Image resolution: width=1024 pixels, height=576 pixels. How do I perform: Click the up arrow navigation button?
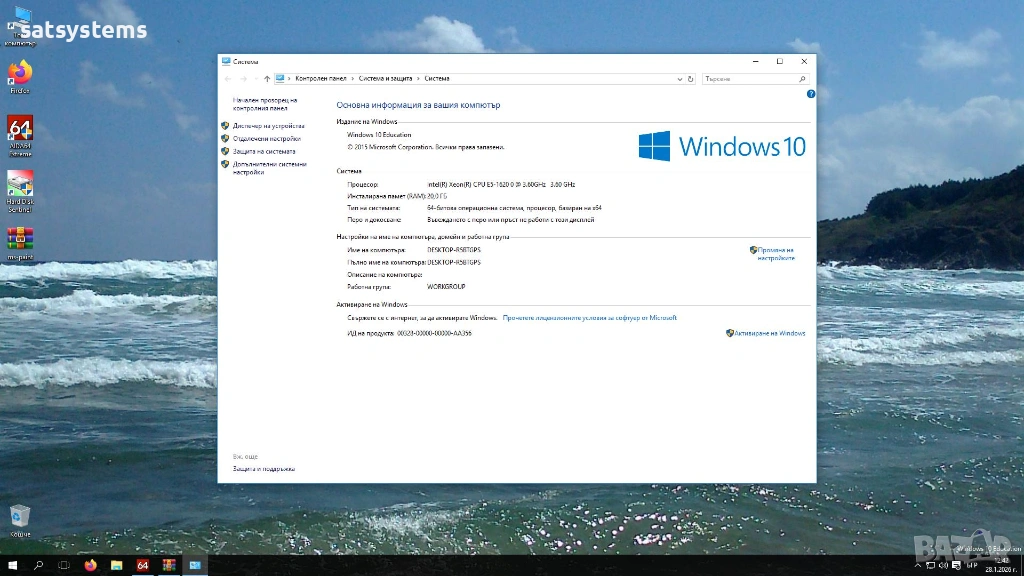[x=266, y=78]
